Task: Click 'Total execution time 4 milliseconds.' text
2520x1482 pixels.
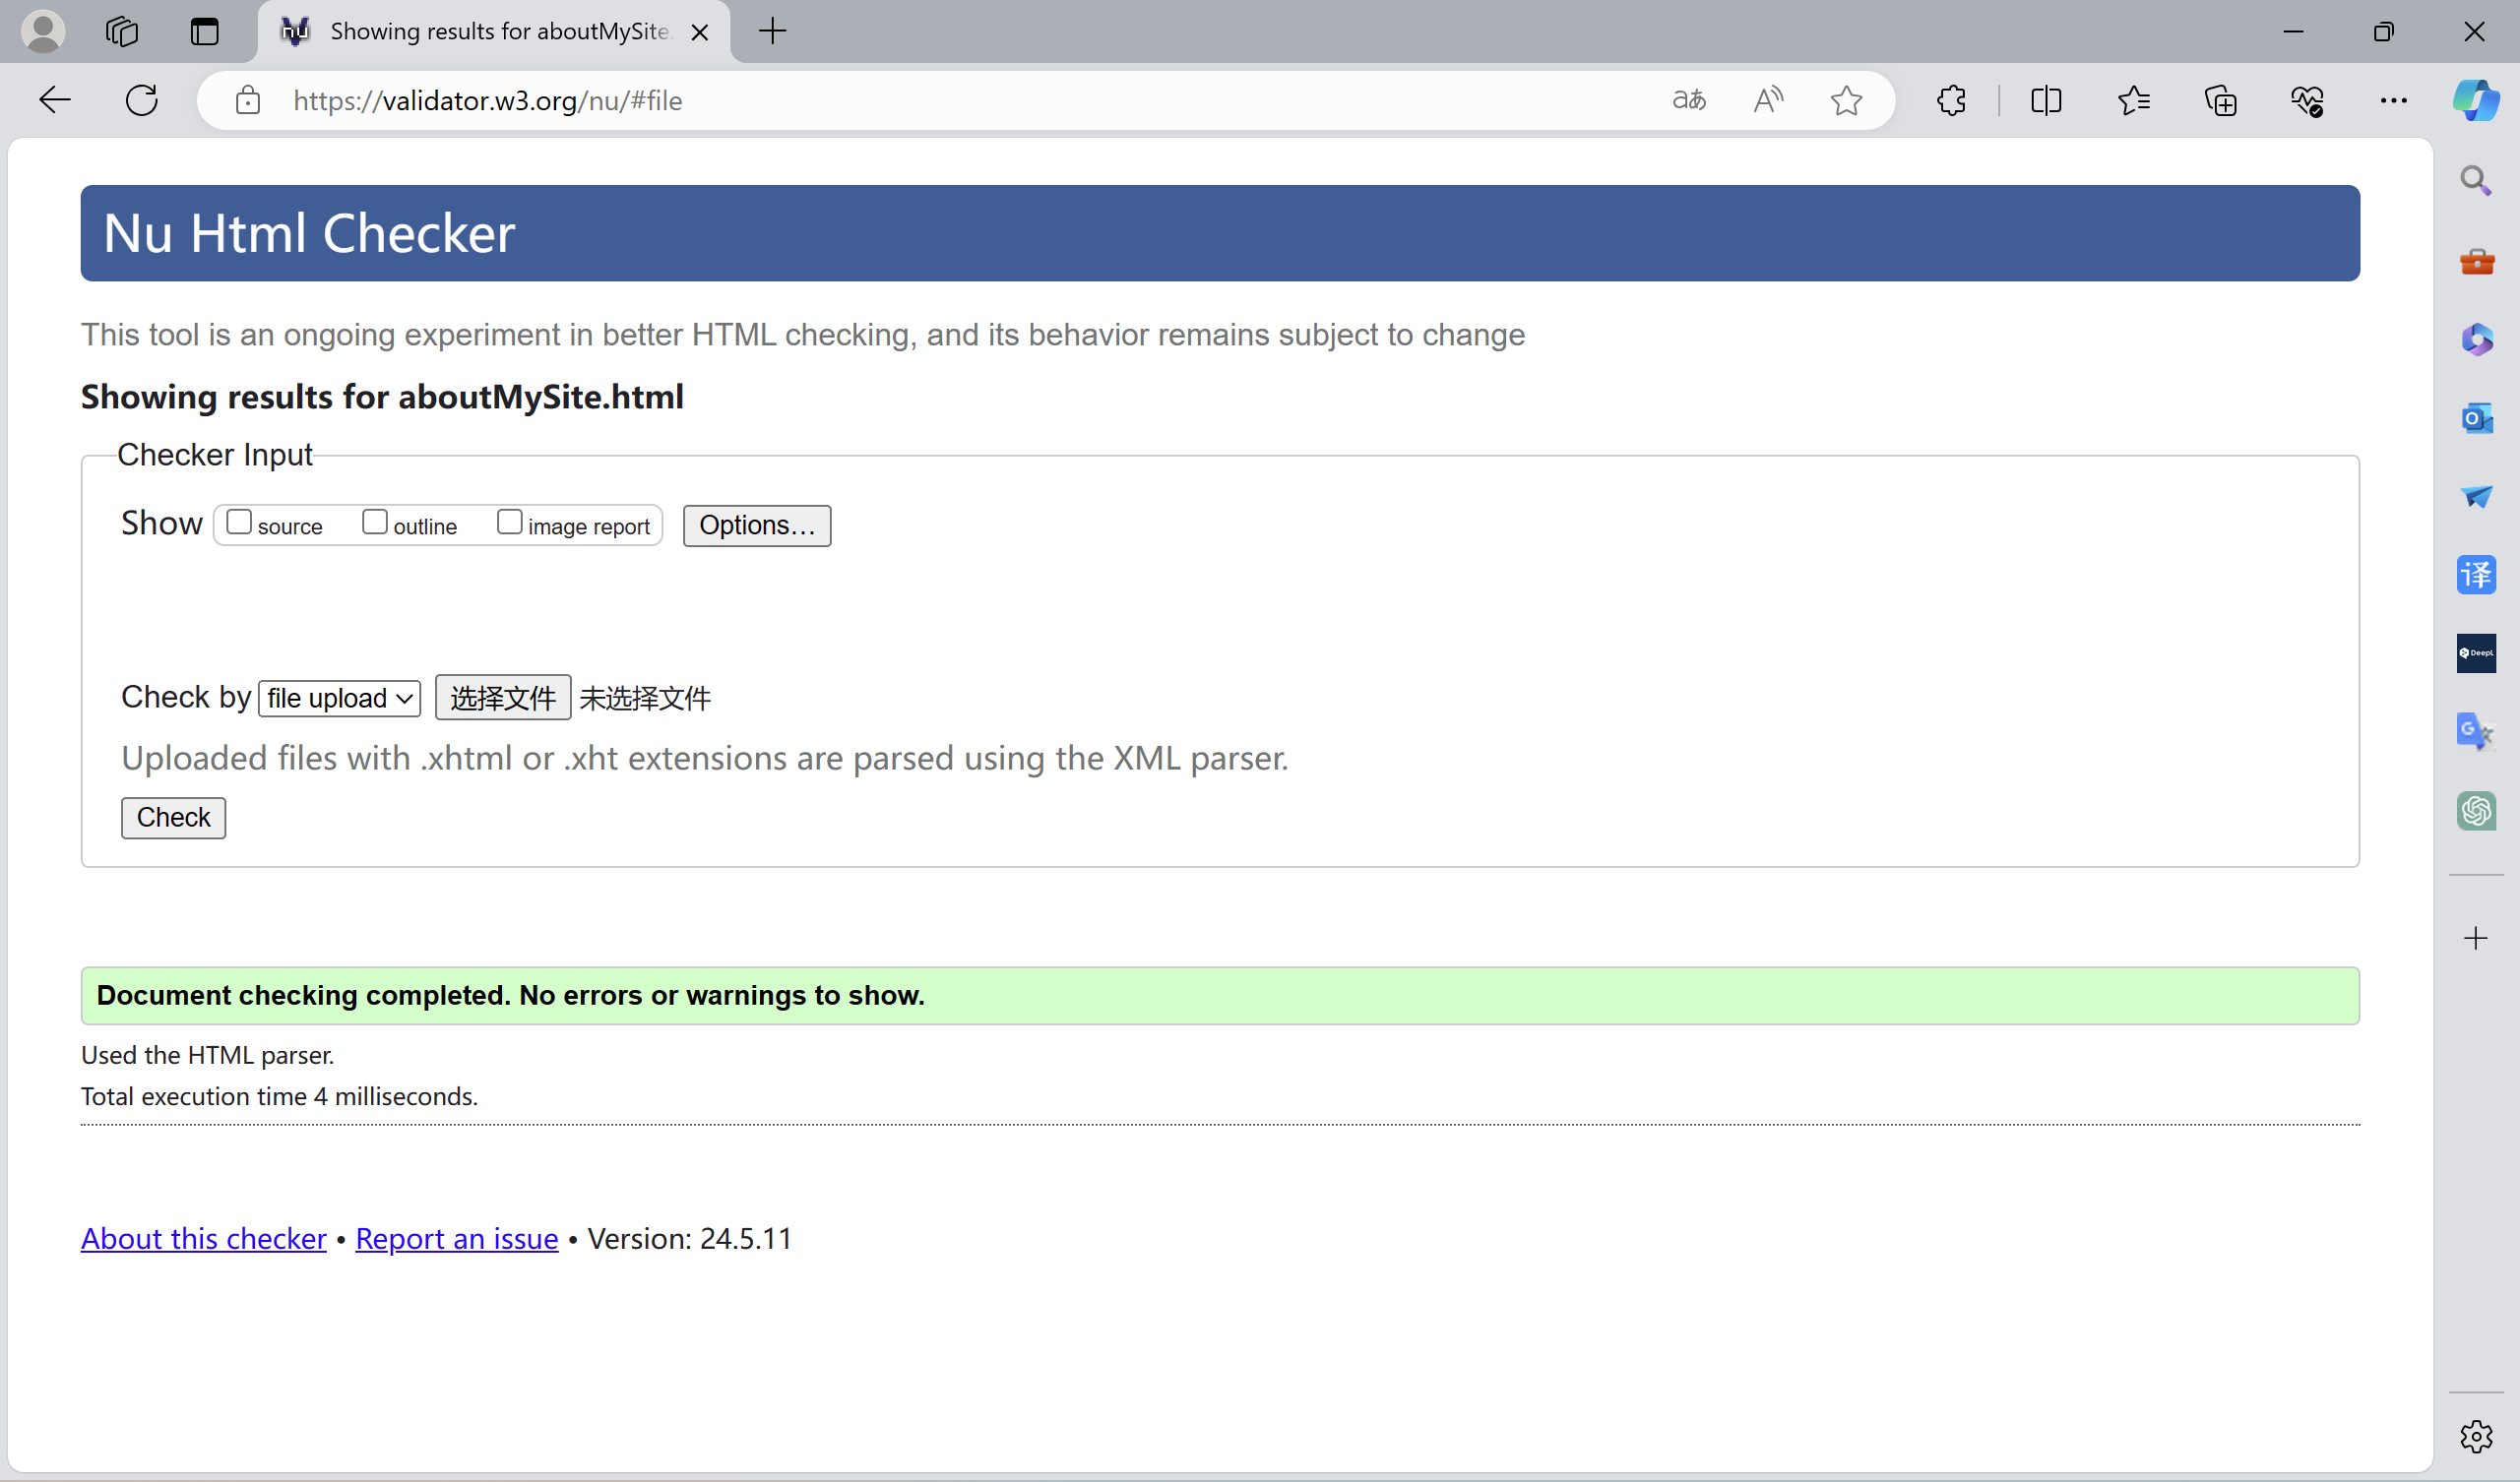Action: pyautogui.click(x=279, y=1096)
